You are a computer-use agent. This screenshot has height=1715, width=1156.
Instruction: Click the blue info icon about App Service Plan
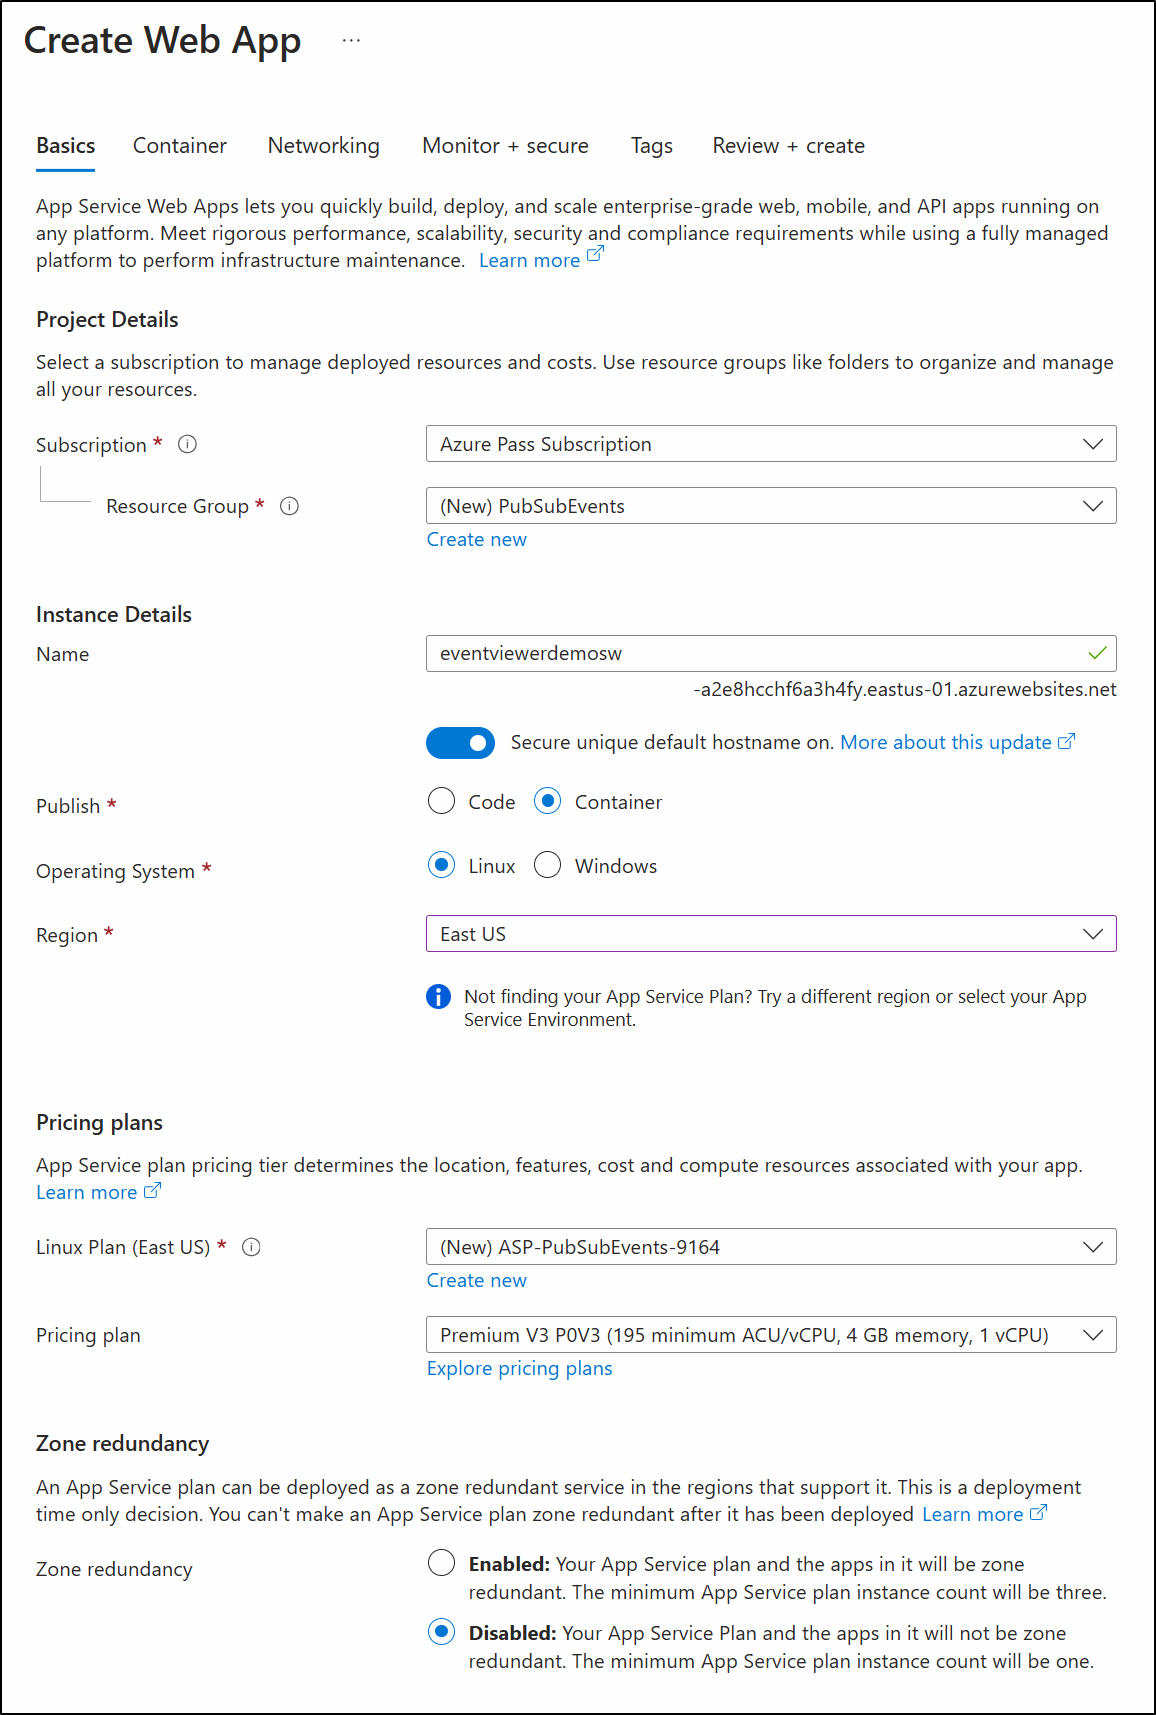[438, 997]
